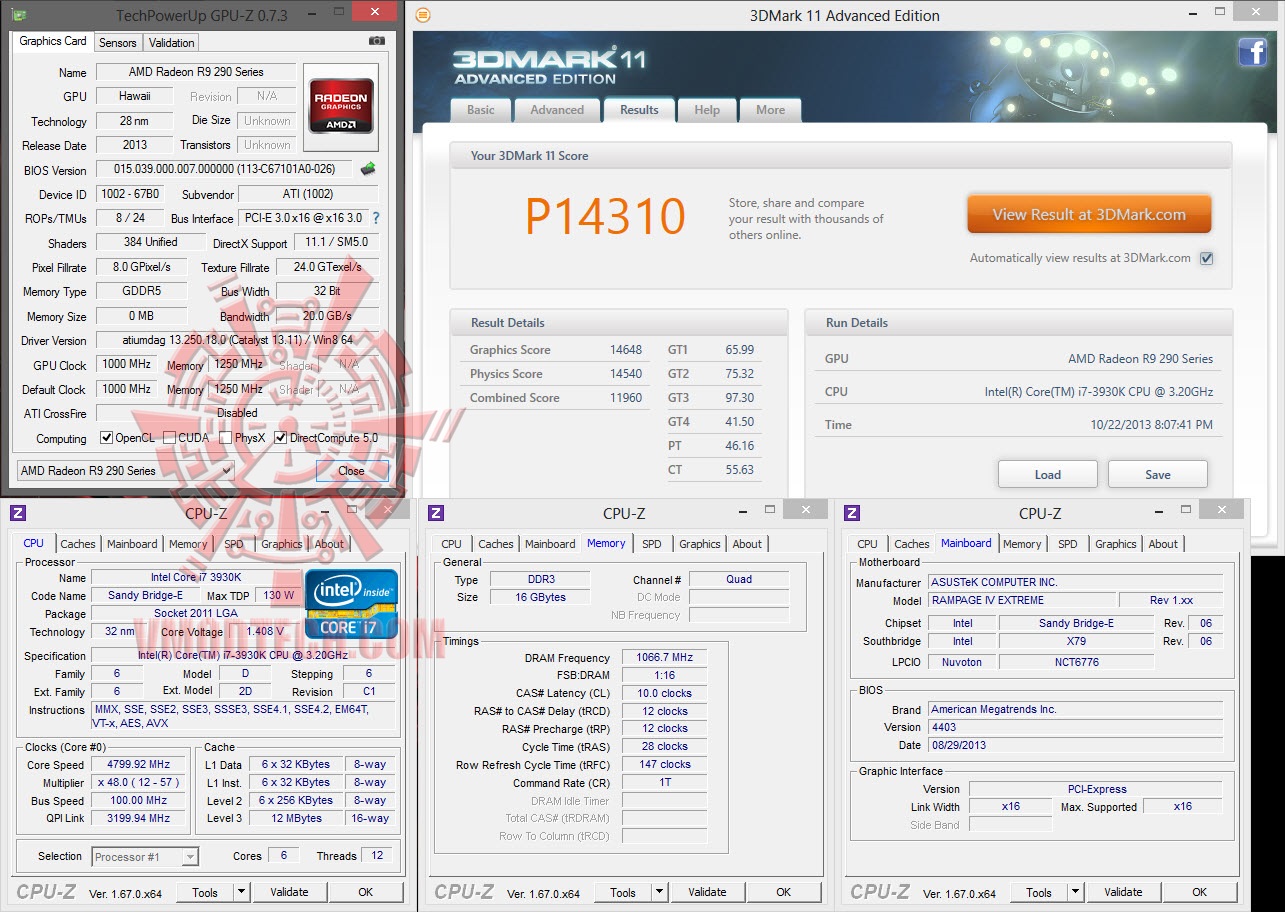Click the CAS# Latency value 10.0 clocks

[664, 693]
